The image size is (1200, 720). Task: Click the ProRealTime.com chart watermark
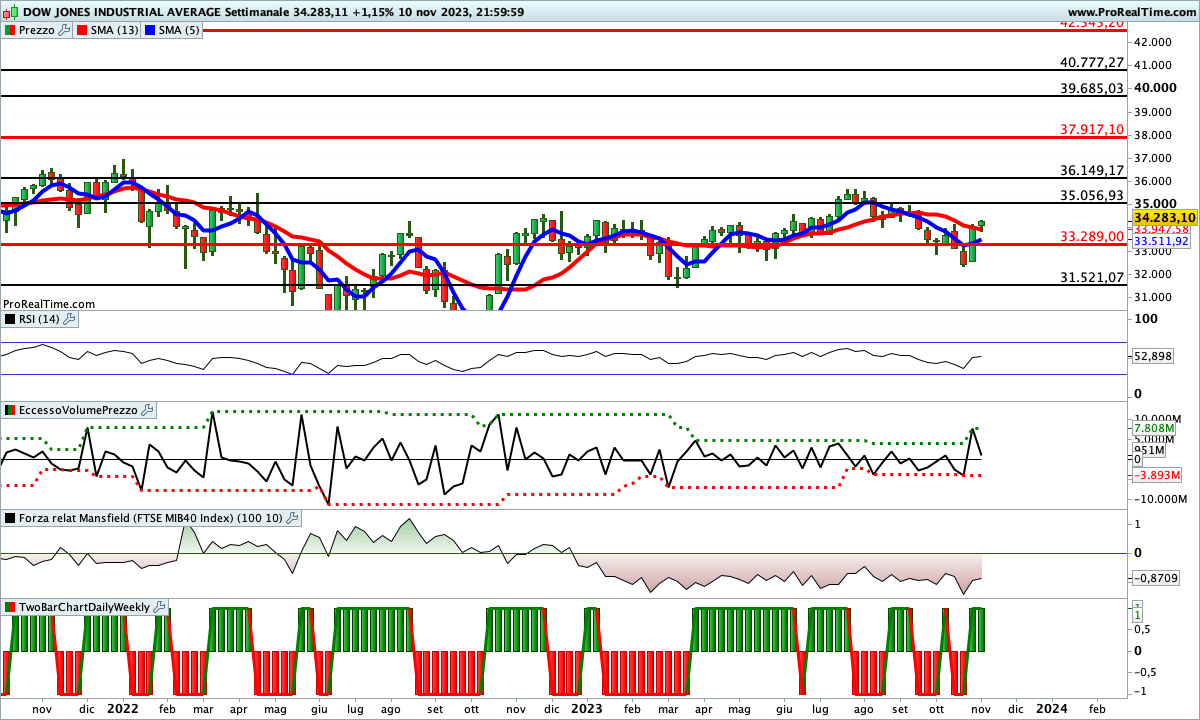click(x=48, y=303)
